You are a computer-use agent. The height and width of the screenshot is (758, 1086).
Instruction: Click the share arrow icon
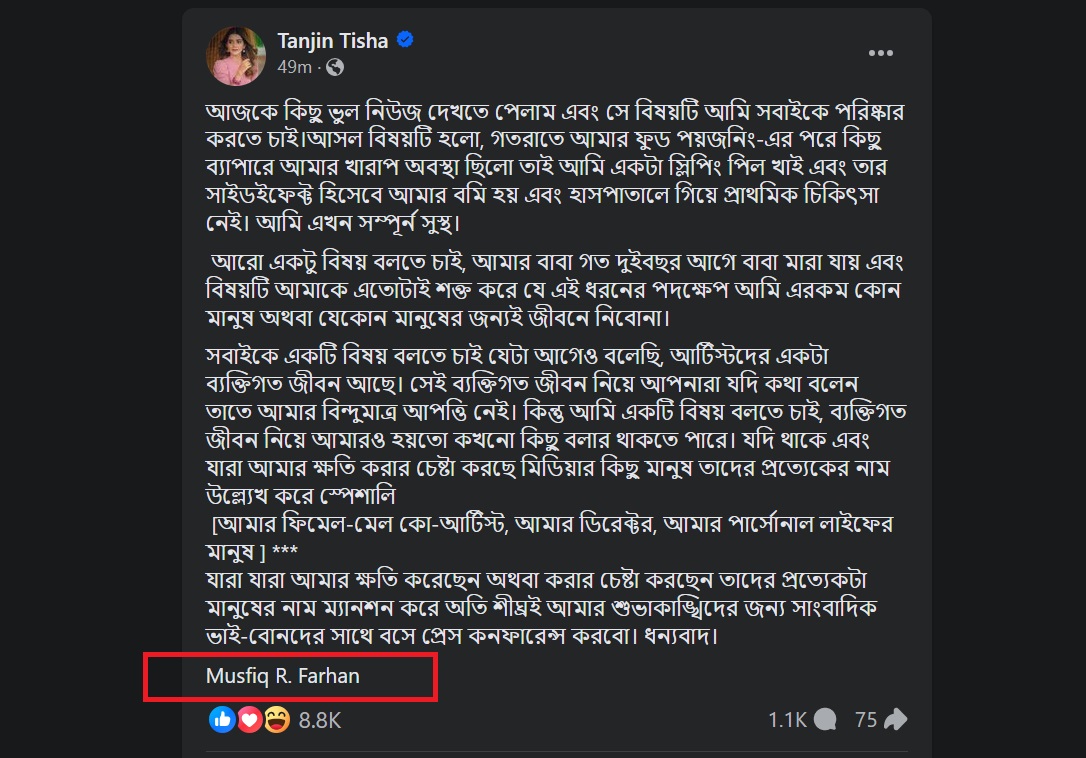click(896, 719)
